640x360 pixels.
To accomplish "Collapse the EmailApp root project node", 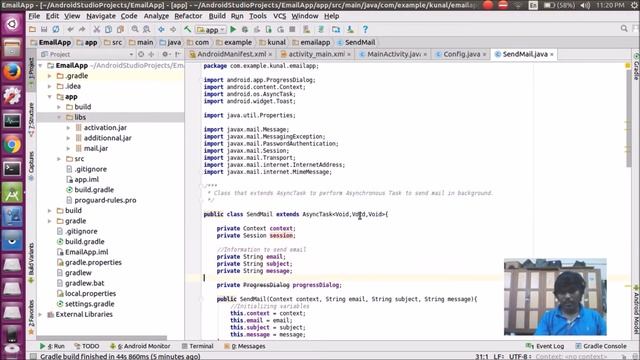I will pyautogui.click(x=40, y=66).
